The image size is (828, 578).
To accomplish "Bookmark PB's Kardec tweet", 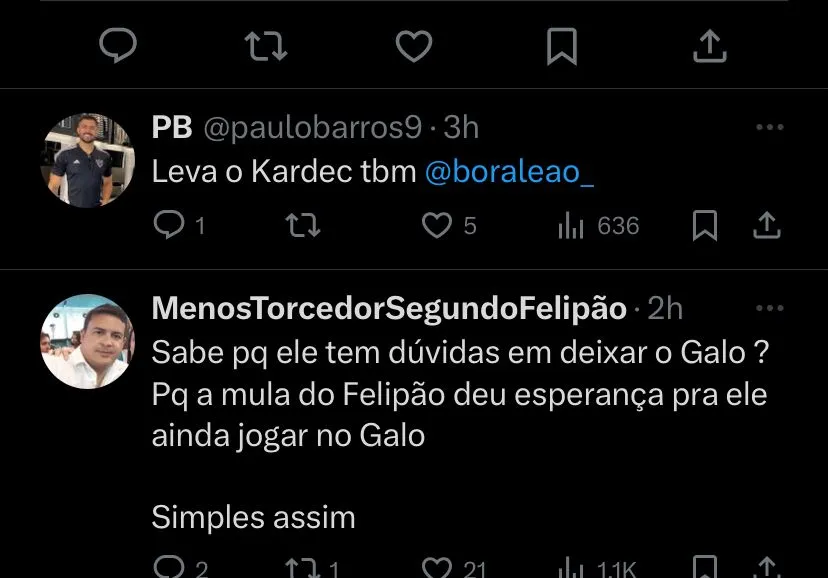I will pyautogui.click(x=705, y=226).
